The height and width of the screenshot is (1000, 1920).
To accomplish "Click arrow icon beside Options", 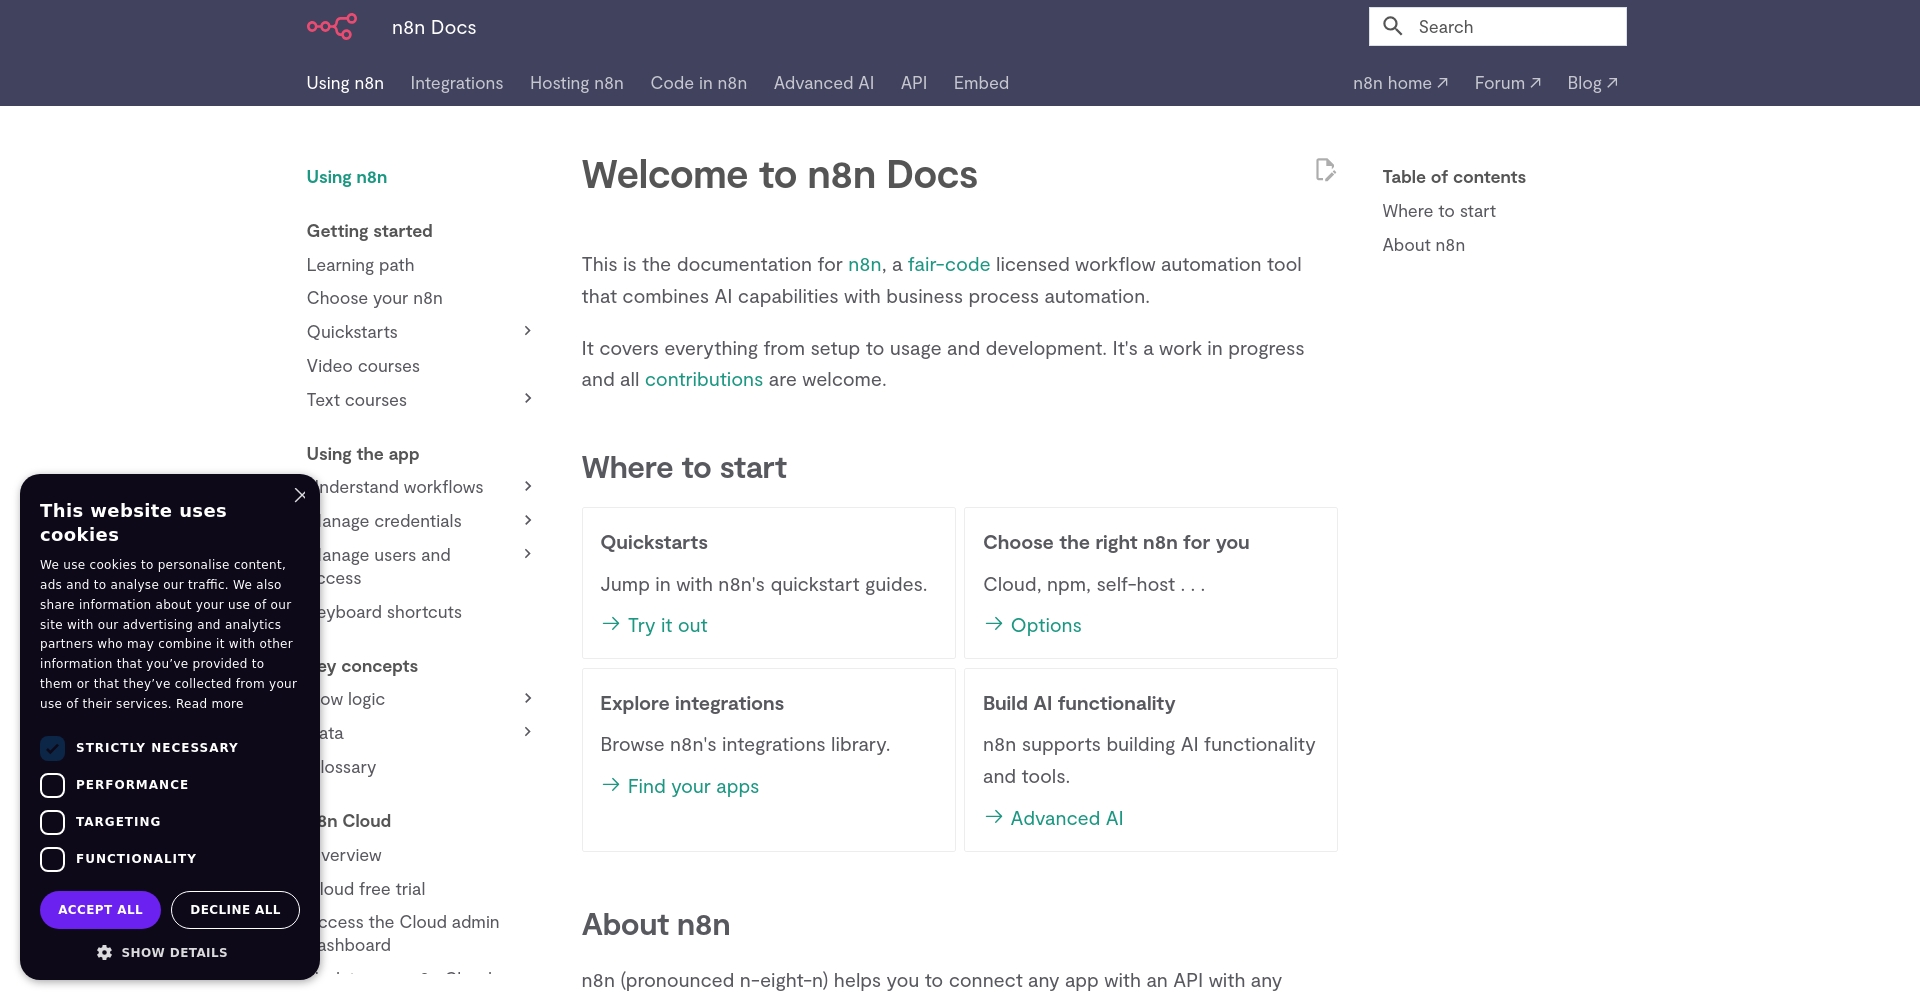I will tap(994, 624).
